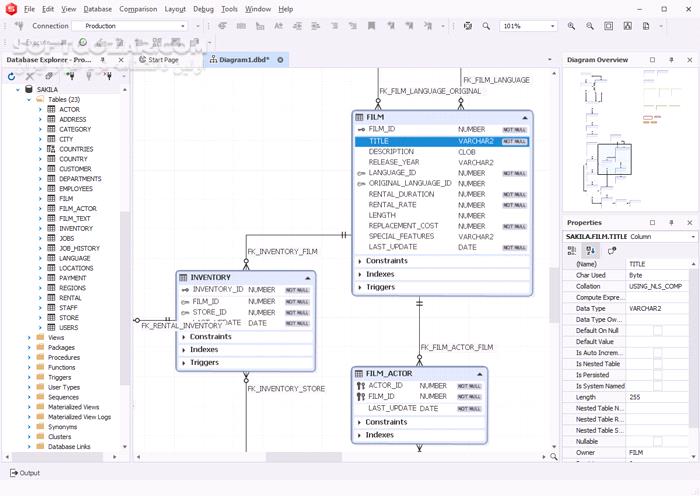700x496 pixels.
Task: Click the Output panel icon at bottom
Action: tap(14, 473)
